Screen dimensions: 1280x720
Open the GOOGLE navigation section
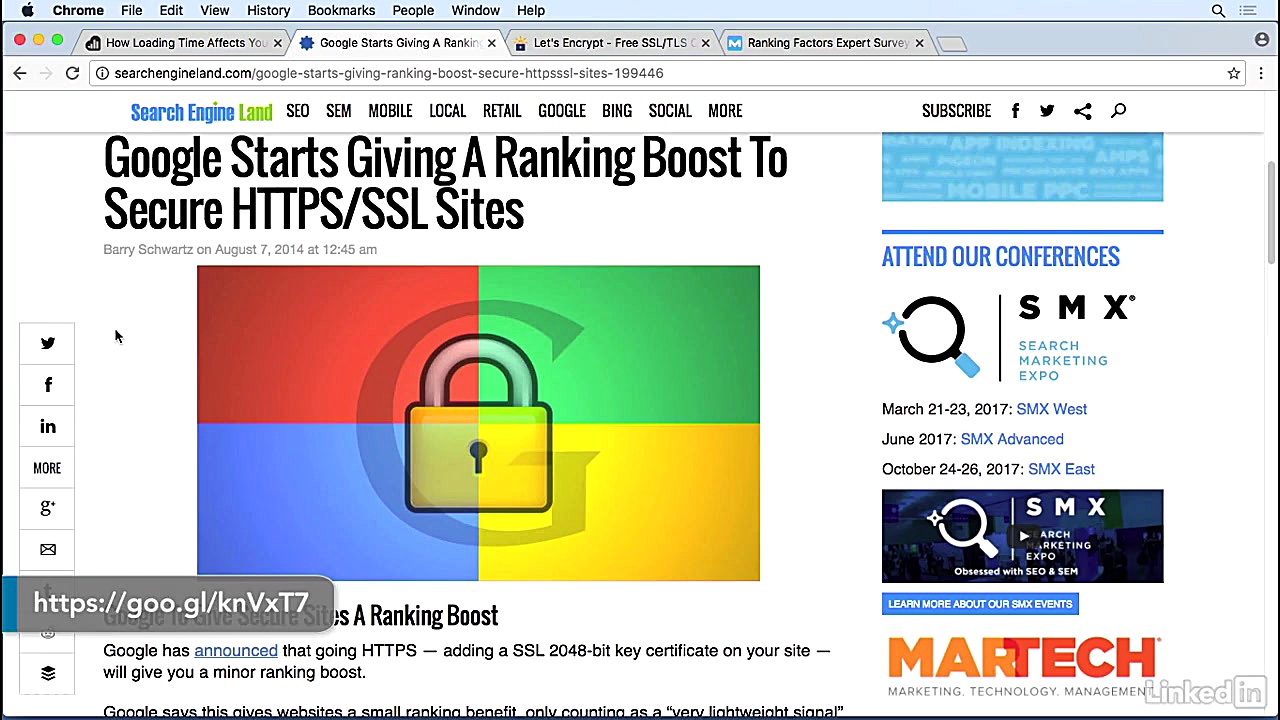[x=562, y=111]
